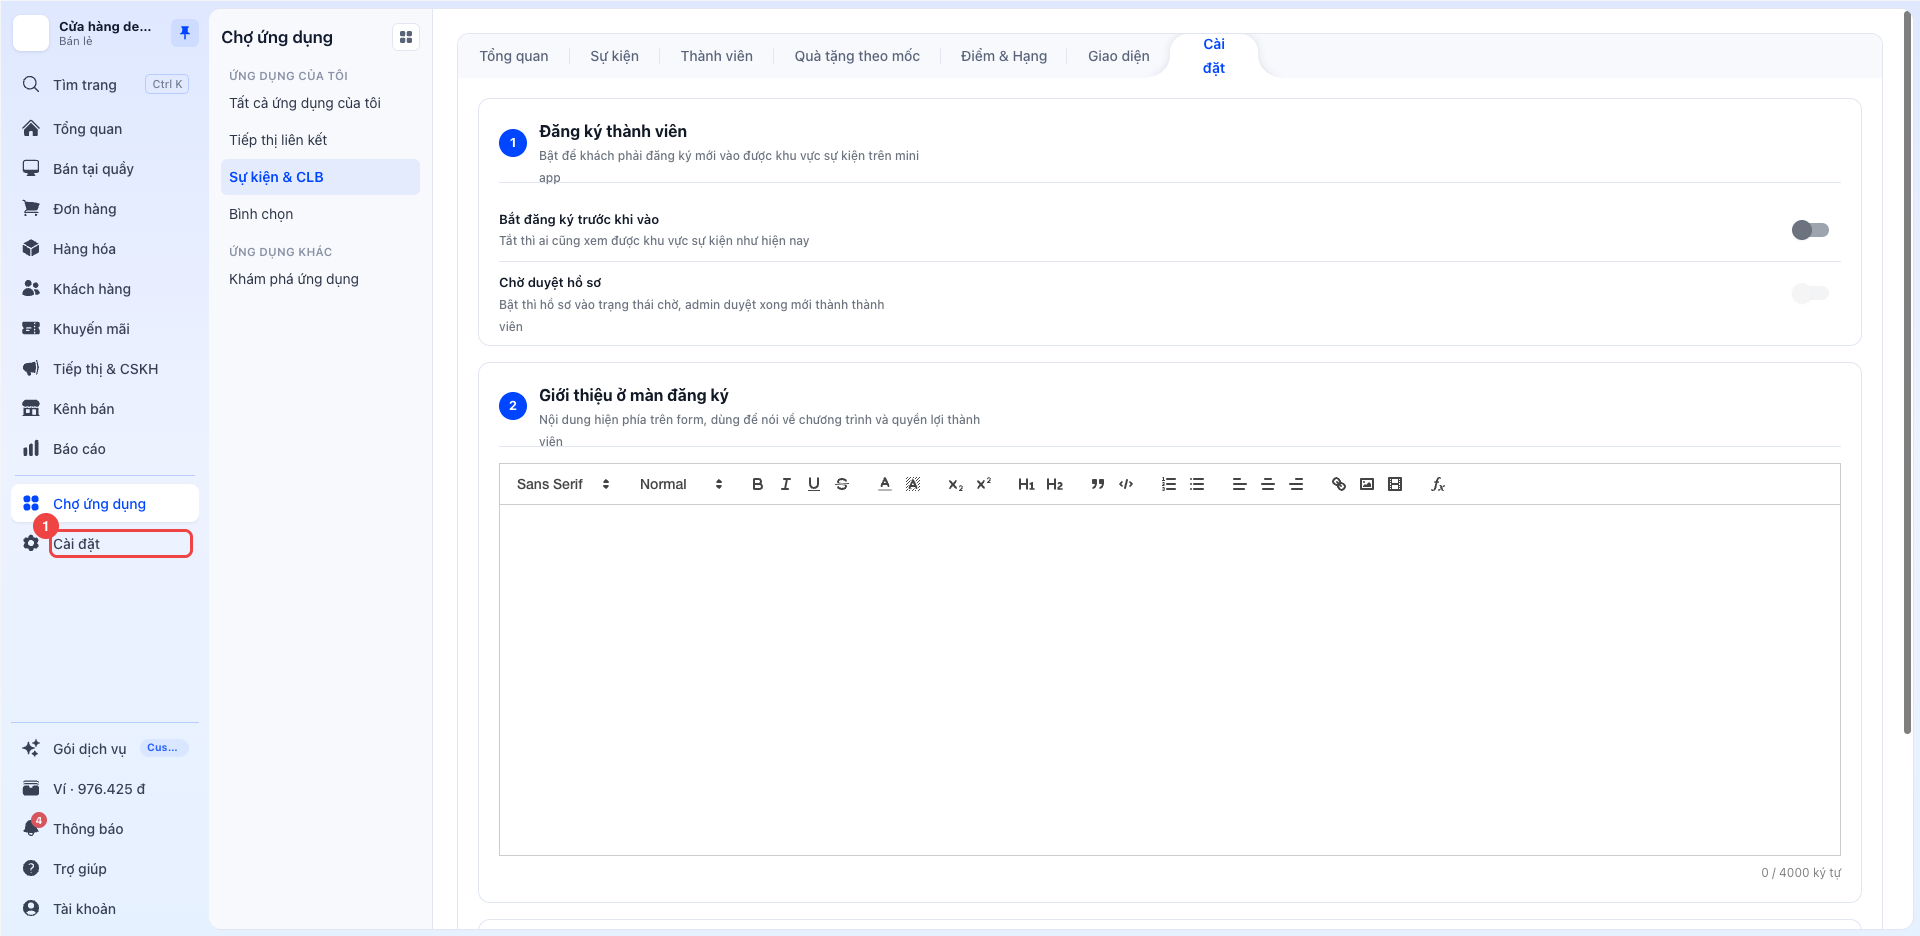
Task: Insert image in the rich text editor
Action: 1367,484
